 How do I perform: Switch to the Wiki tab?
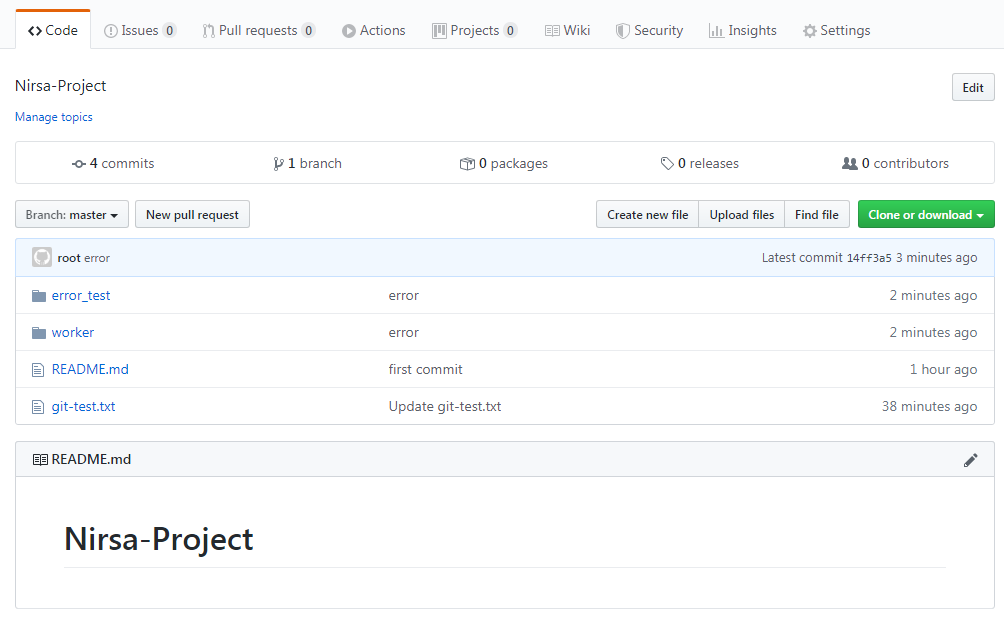click(x=567, y=30)
